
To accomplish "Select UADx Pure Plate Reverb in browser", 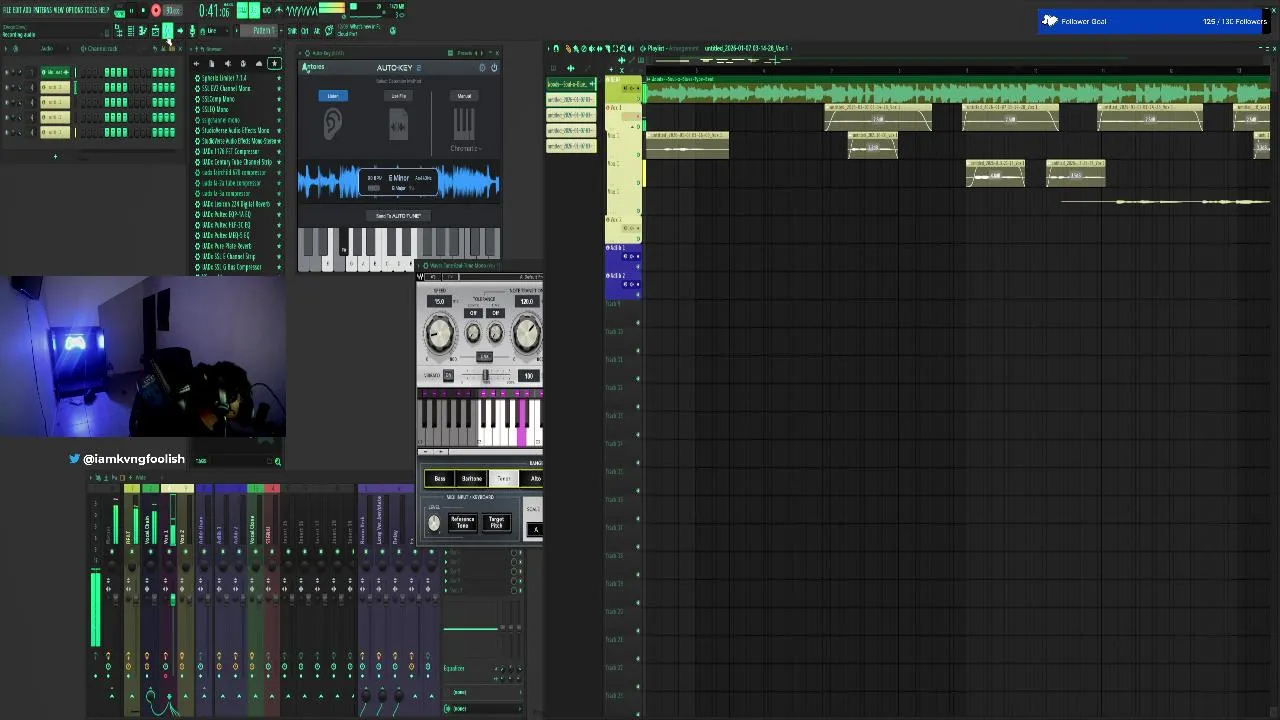I will point(226,246).
